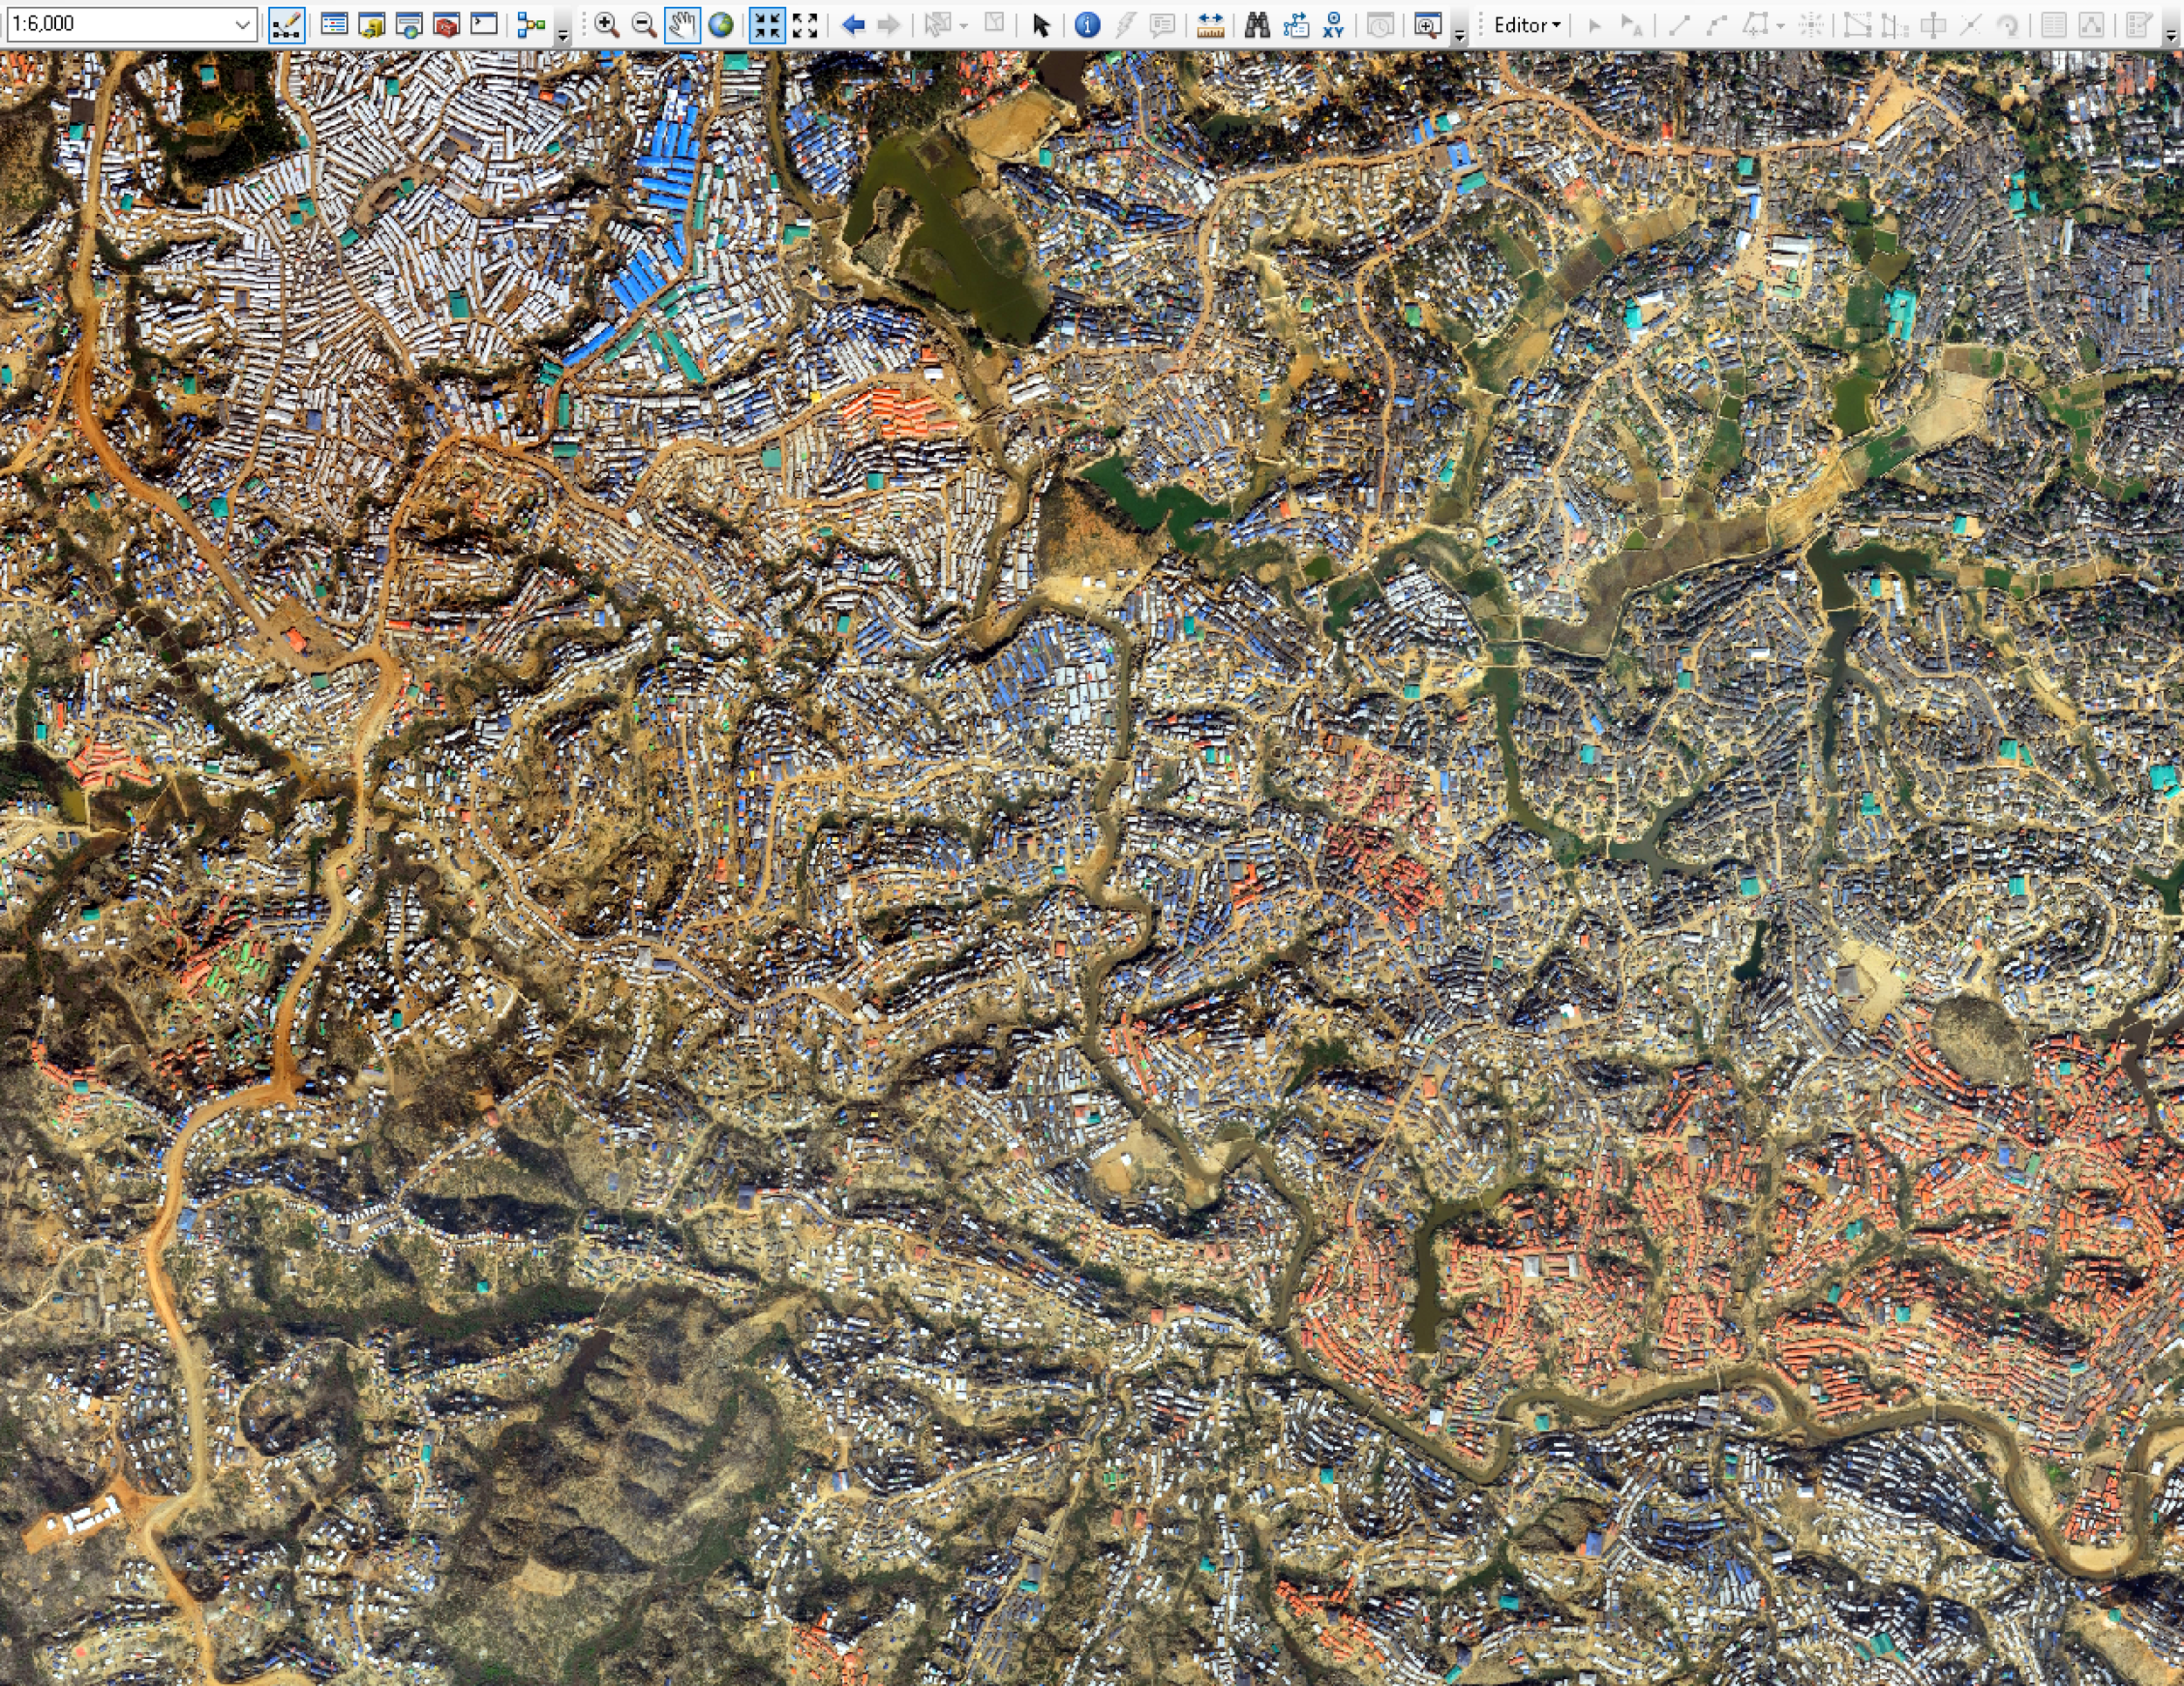The image size is (2184, 1686).
Task: Open the map scale dropdown
Action: coord(242,25)
